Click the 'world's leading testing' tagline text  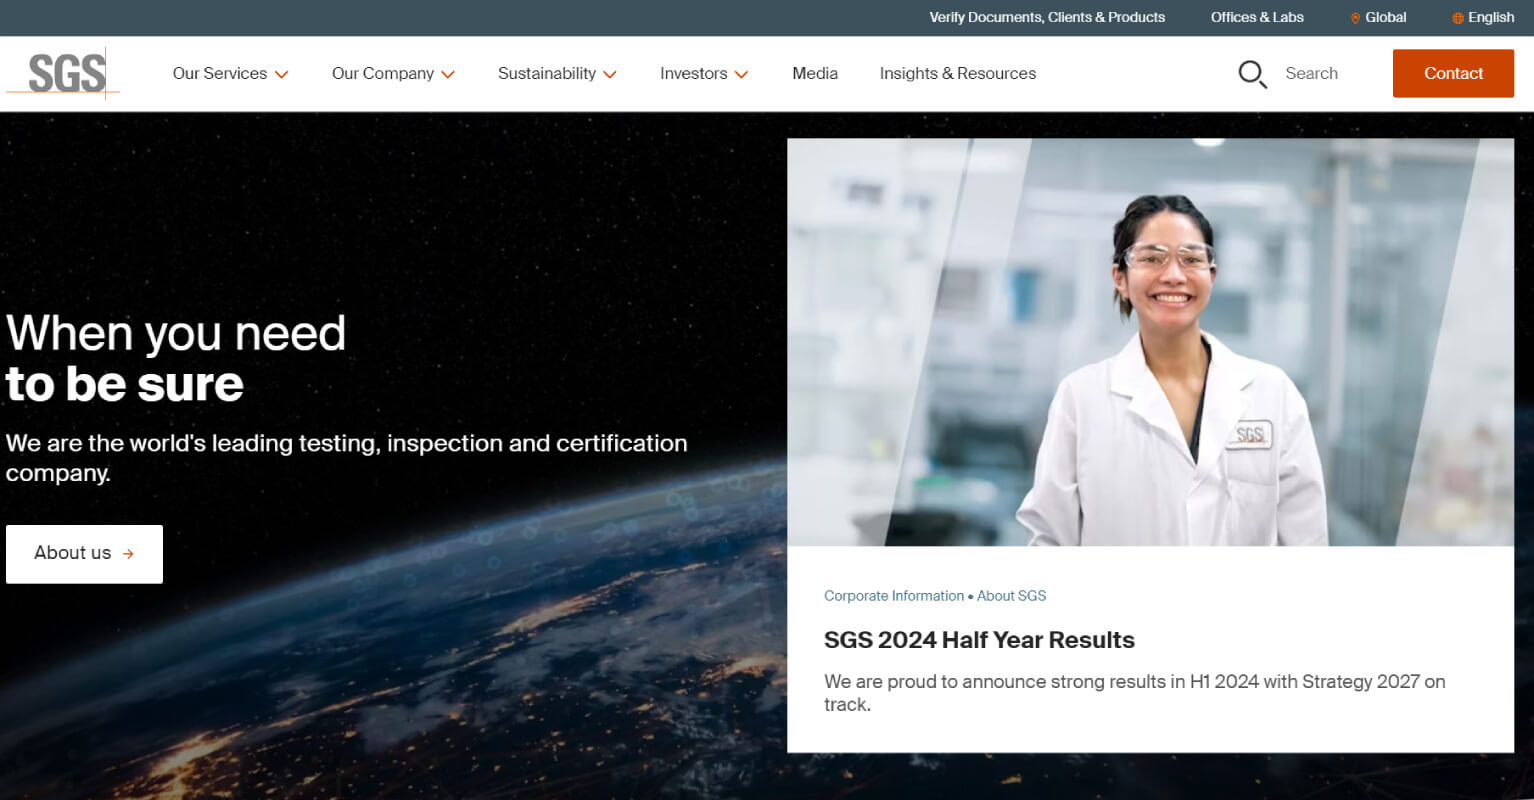pos(346,457)
